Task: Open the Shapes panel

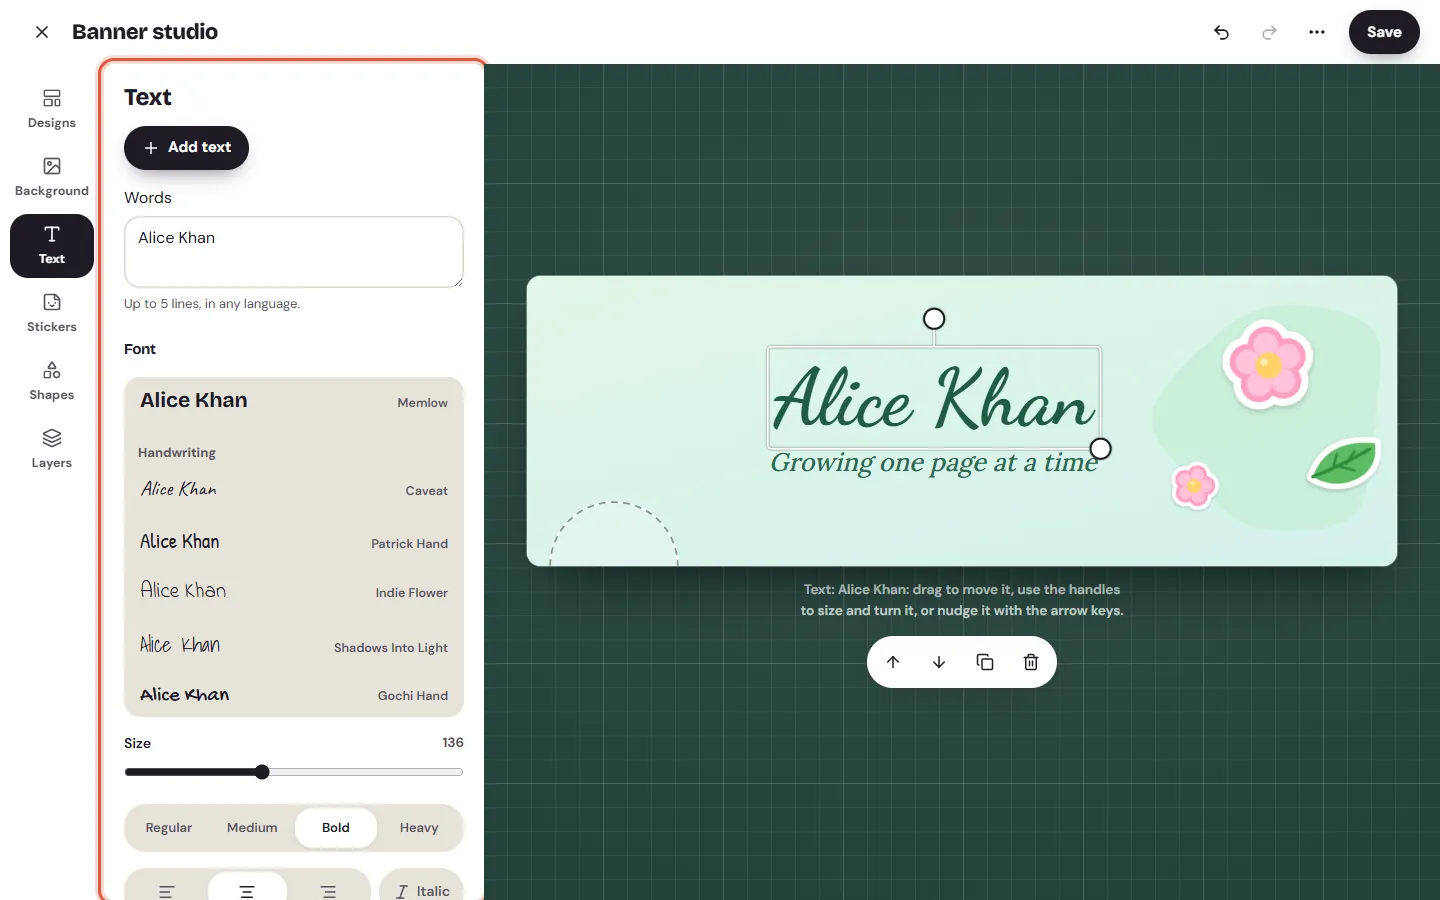Action: click(52, 381)
